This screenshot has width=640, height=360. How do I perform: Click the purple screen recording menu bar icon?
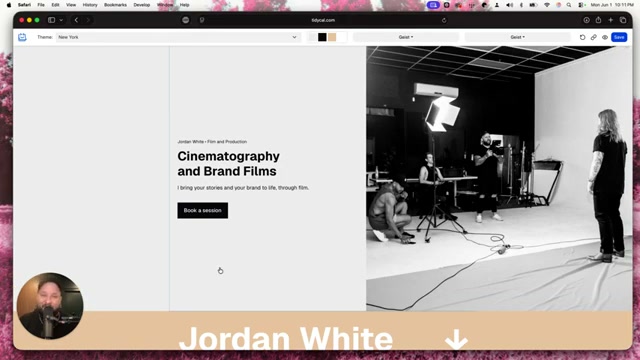tap(433, 5)
